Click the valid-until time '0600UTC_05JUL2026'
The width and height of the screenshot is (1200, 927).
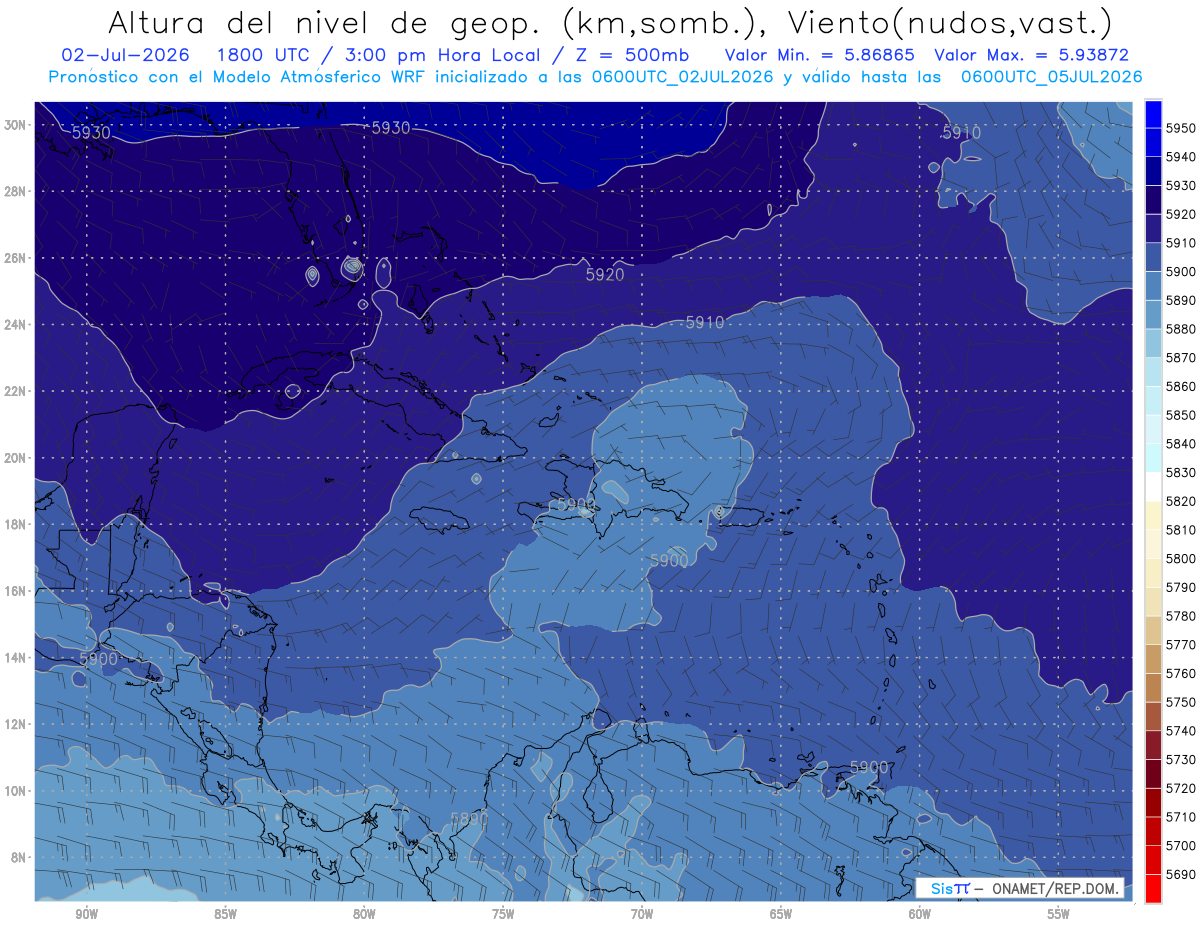(1051, 76)
